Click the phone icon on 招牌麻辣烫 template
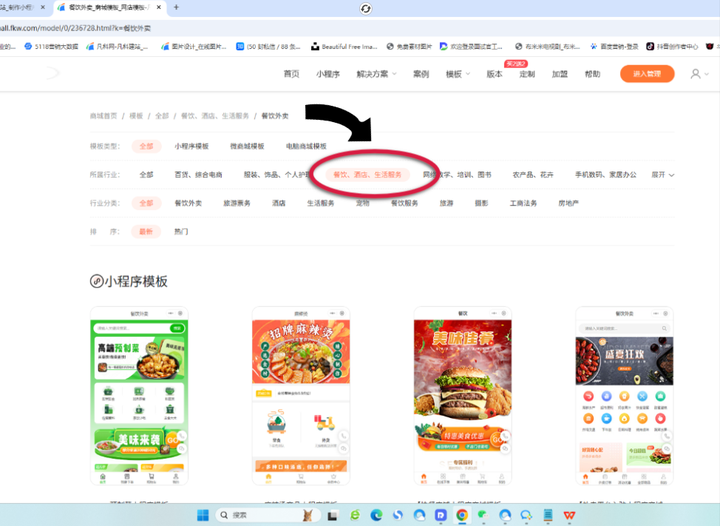The width and height of the screenshot is (720, 526). tap(343, 435)
